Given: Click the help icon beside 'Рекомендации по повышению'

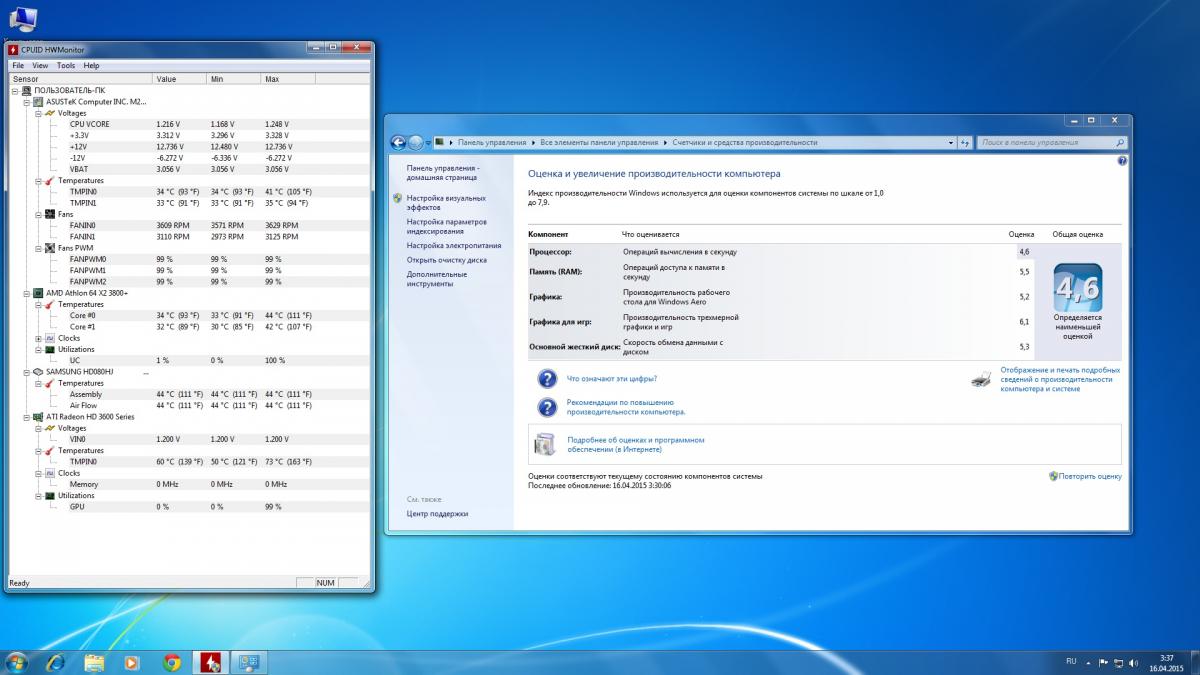Looking at the screenshot, I should click(547, 407).
